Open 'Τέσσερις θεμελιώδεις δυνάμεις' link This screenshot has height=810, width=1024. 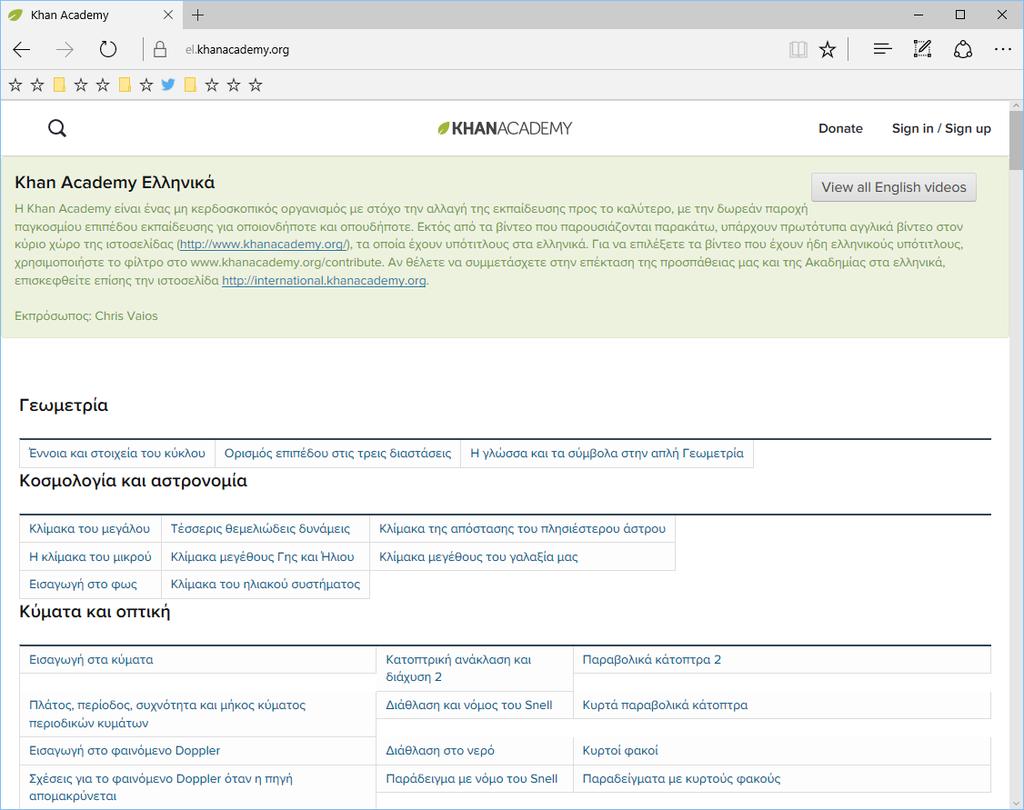[260, 528]
